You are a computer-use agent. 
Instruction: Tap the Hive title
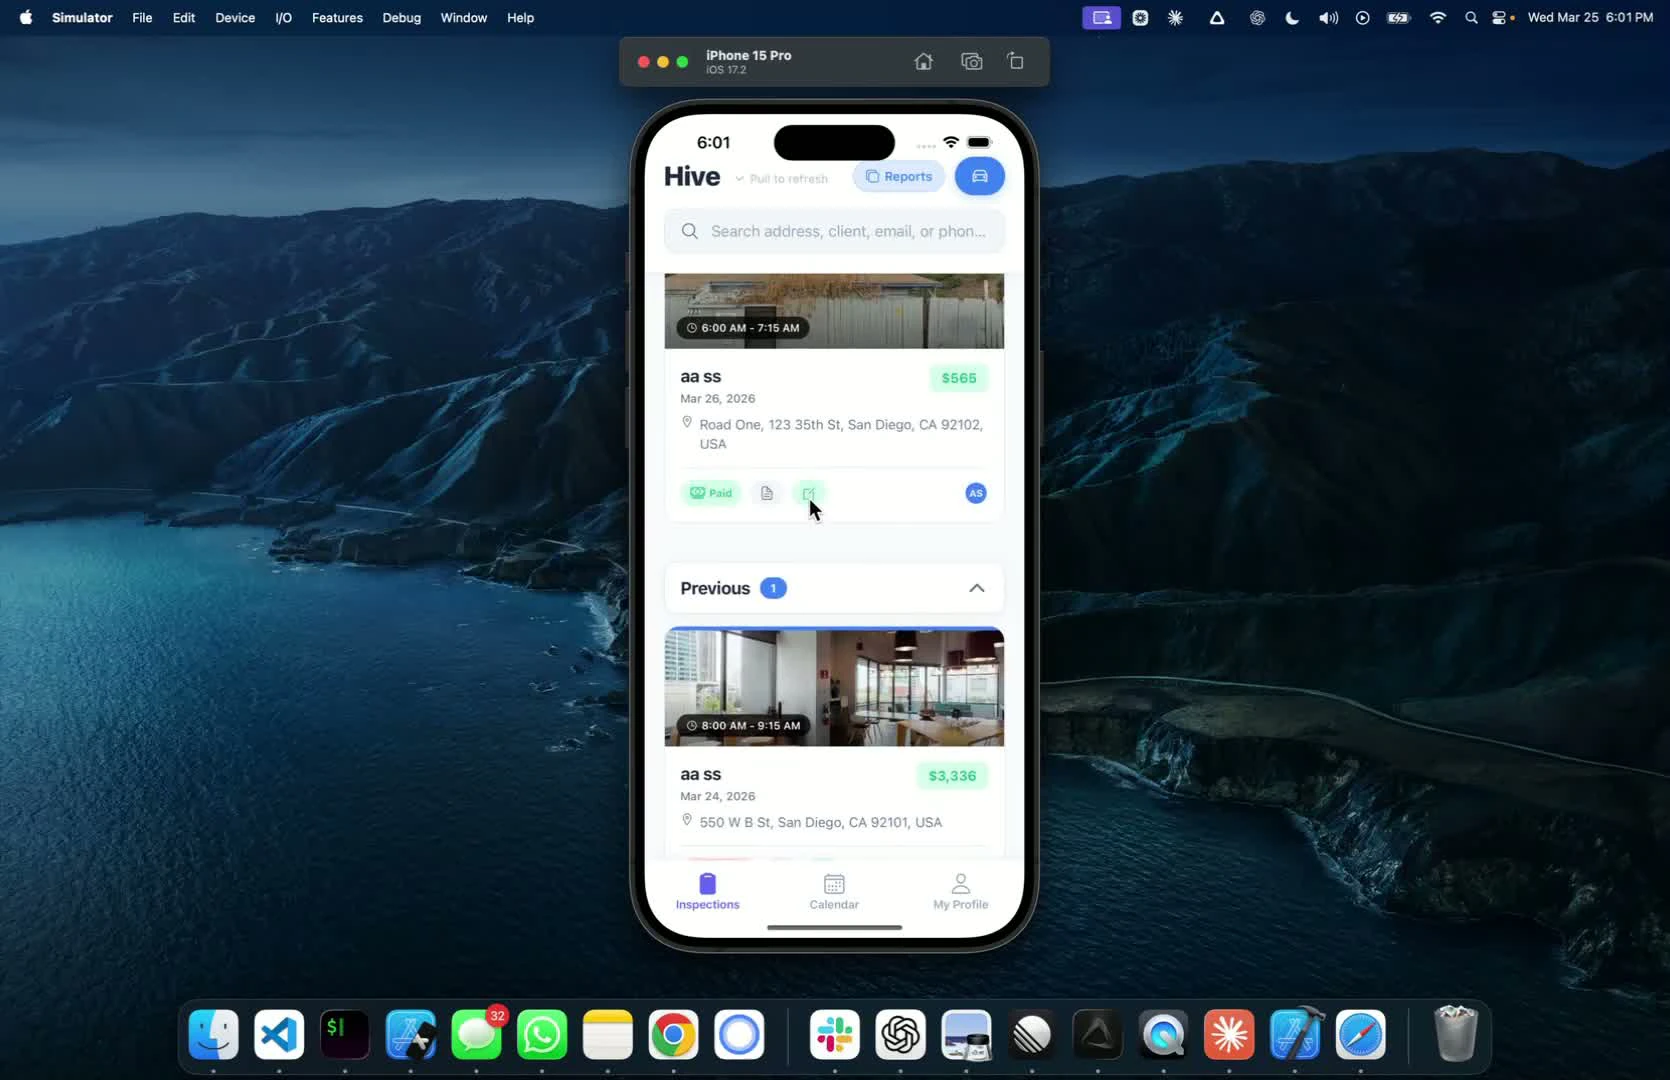692,176
